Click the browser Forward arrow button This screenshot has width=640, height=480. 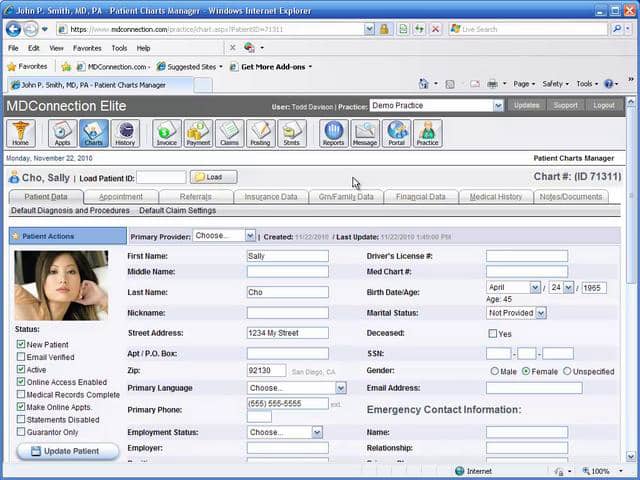pos(30,29)
